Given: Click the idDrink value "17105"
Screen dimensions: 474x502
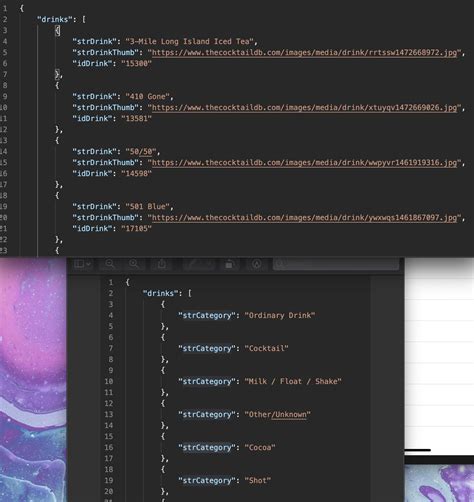Looking at the screenshot, I should 136,228.
